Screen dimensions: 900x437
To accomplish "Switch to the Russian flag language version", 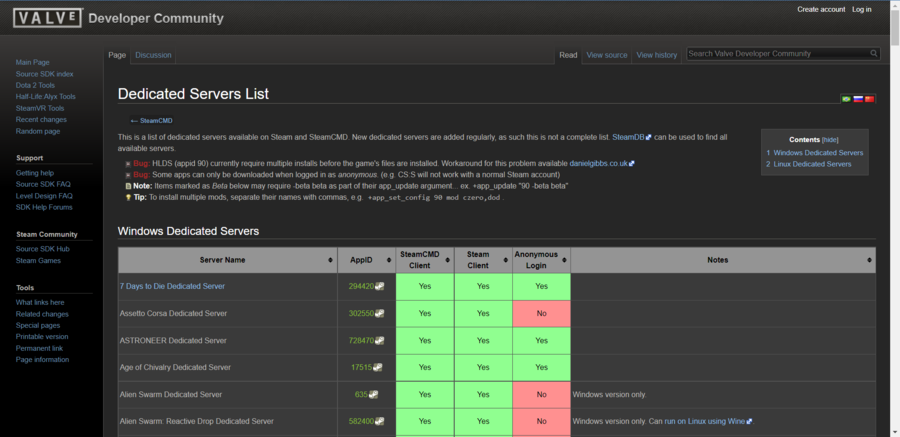I will pos(858,99).
